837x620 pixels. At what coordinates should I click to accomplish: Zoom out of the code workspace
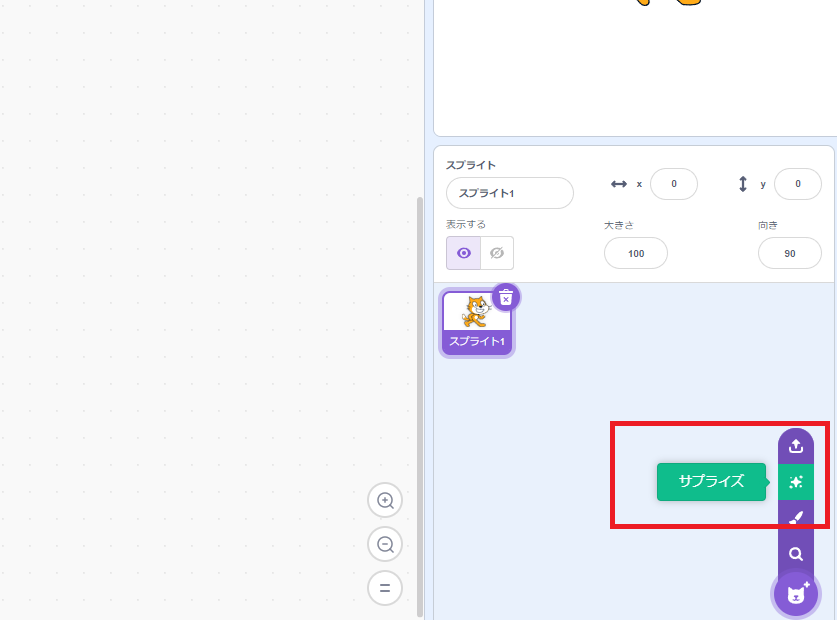[x=385, y=544]
